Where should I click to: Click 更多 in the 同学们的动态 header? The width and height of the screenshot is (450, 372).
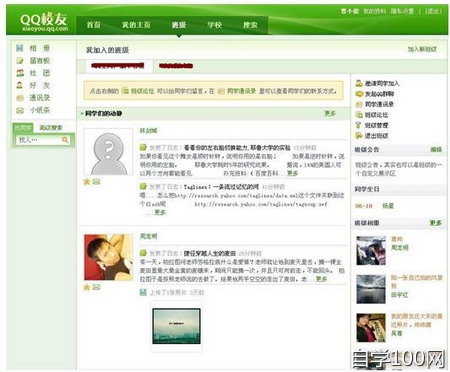click(x=330, y=113)
